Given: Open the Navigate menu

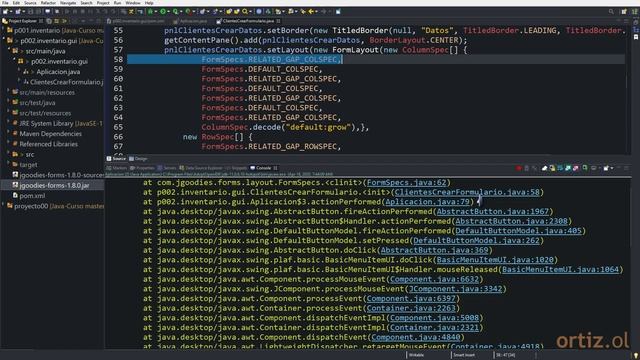Looking at the screenshot, I should [x=68, y=3].
